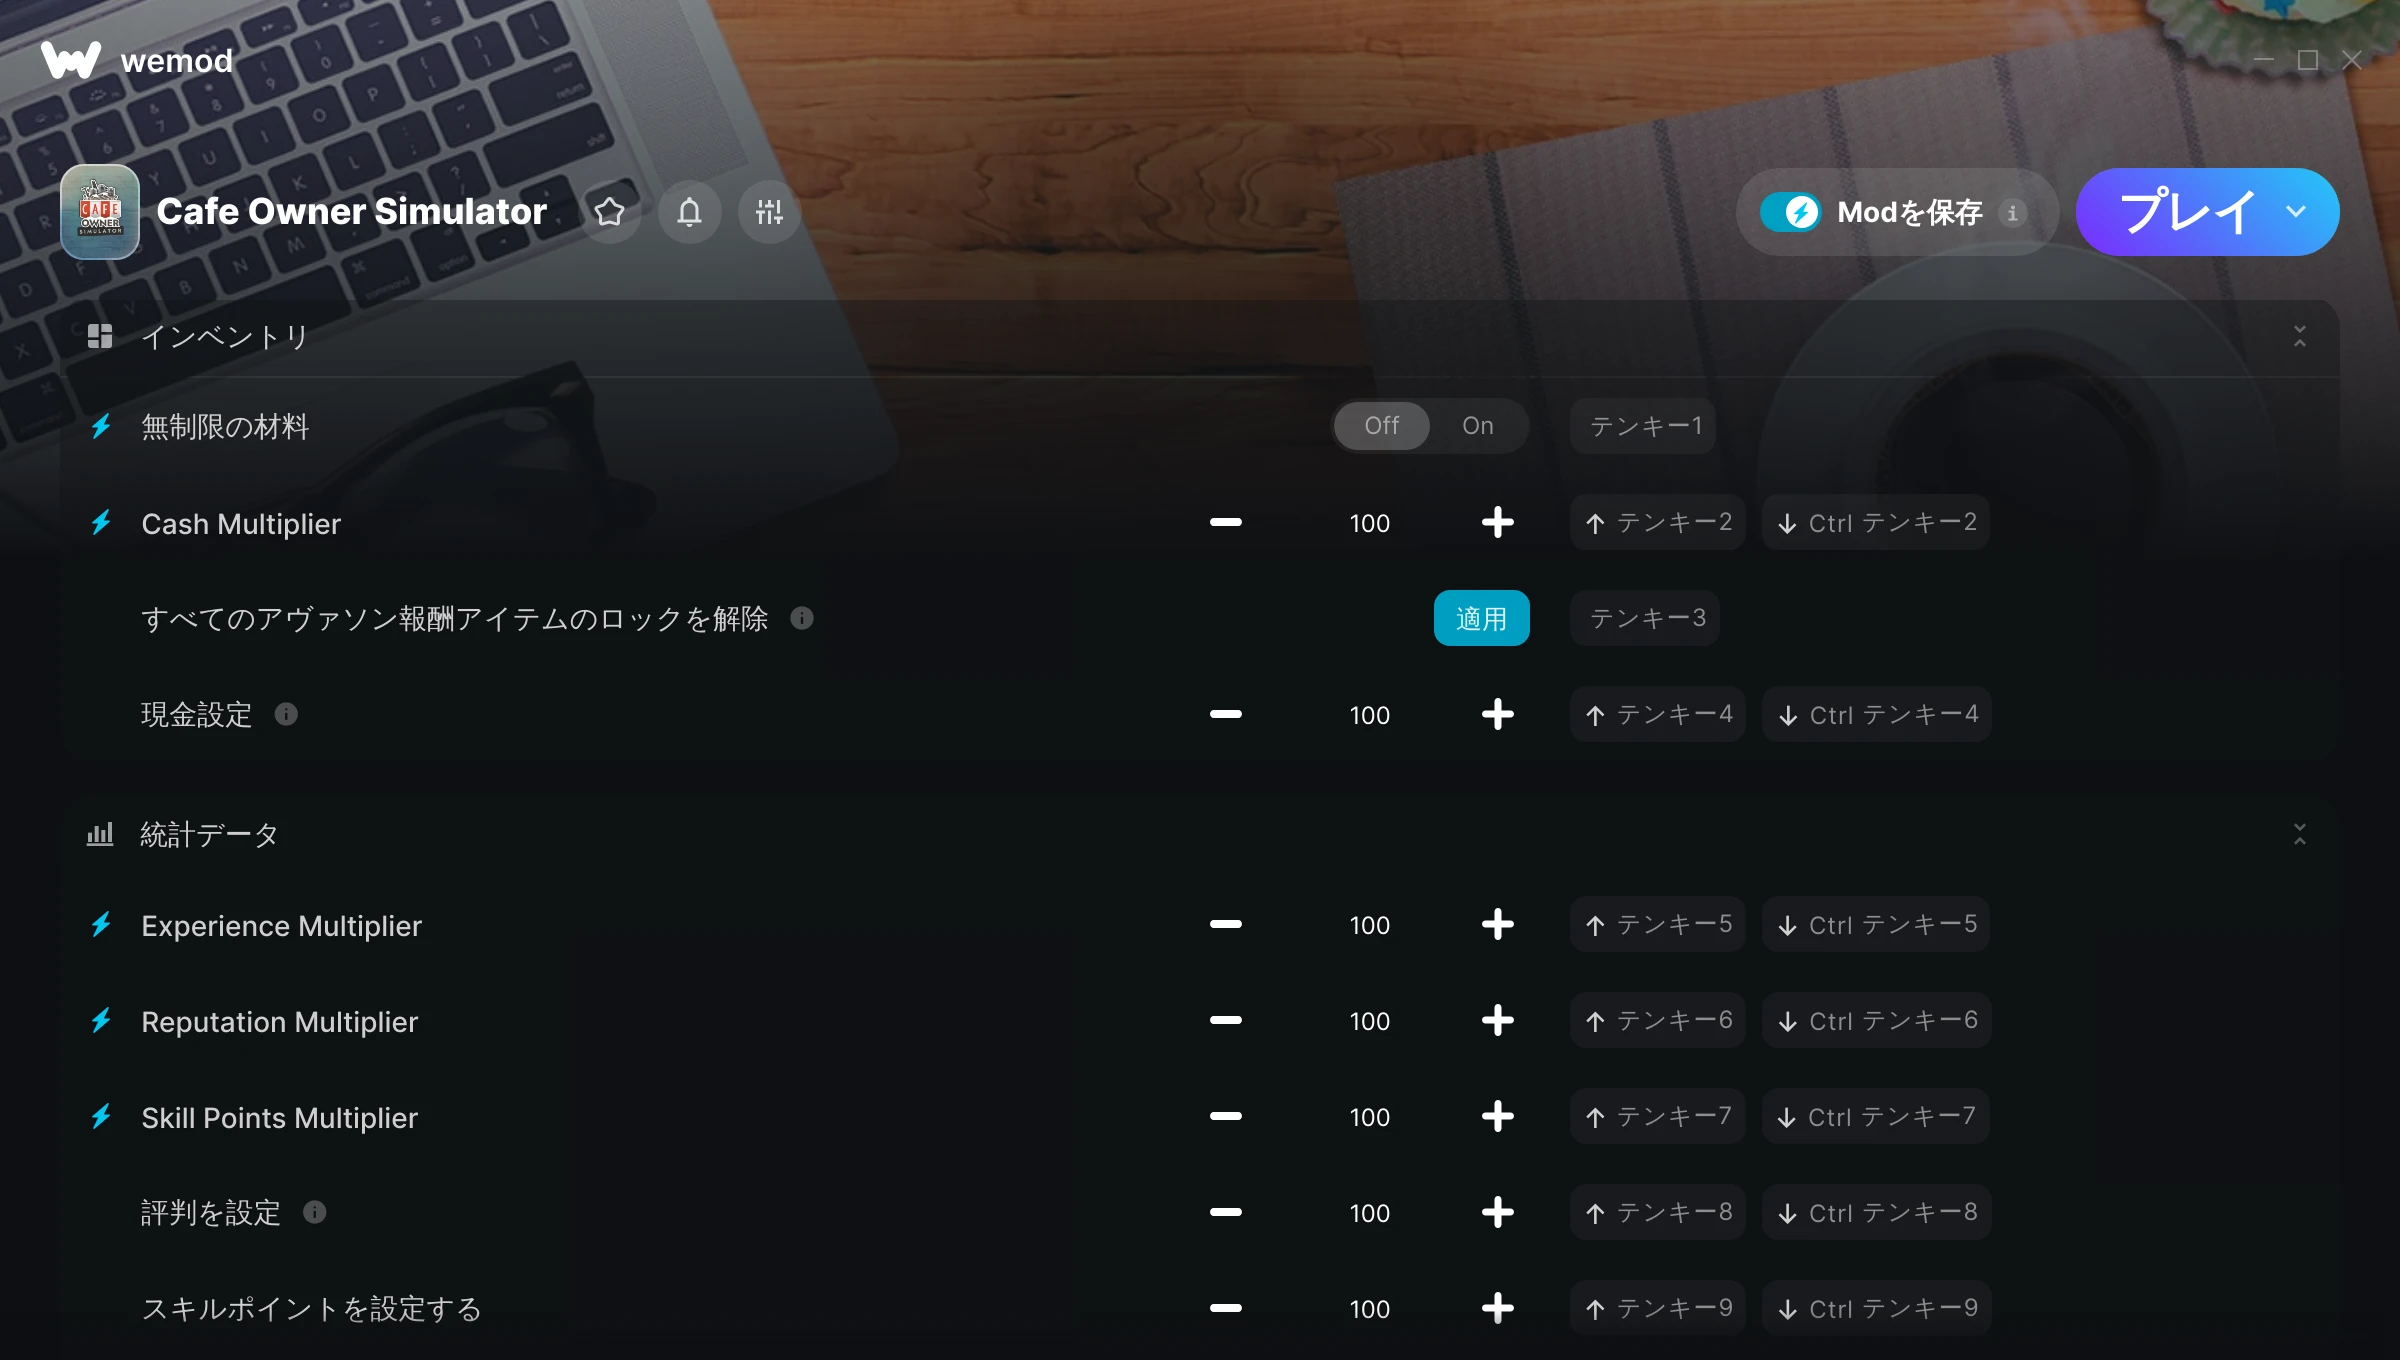Open the プレイ button dropdown arrow
2400x1360 pixels.
coord(2296,212)
